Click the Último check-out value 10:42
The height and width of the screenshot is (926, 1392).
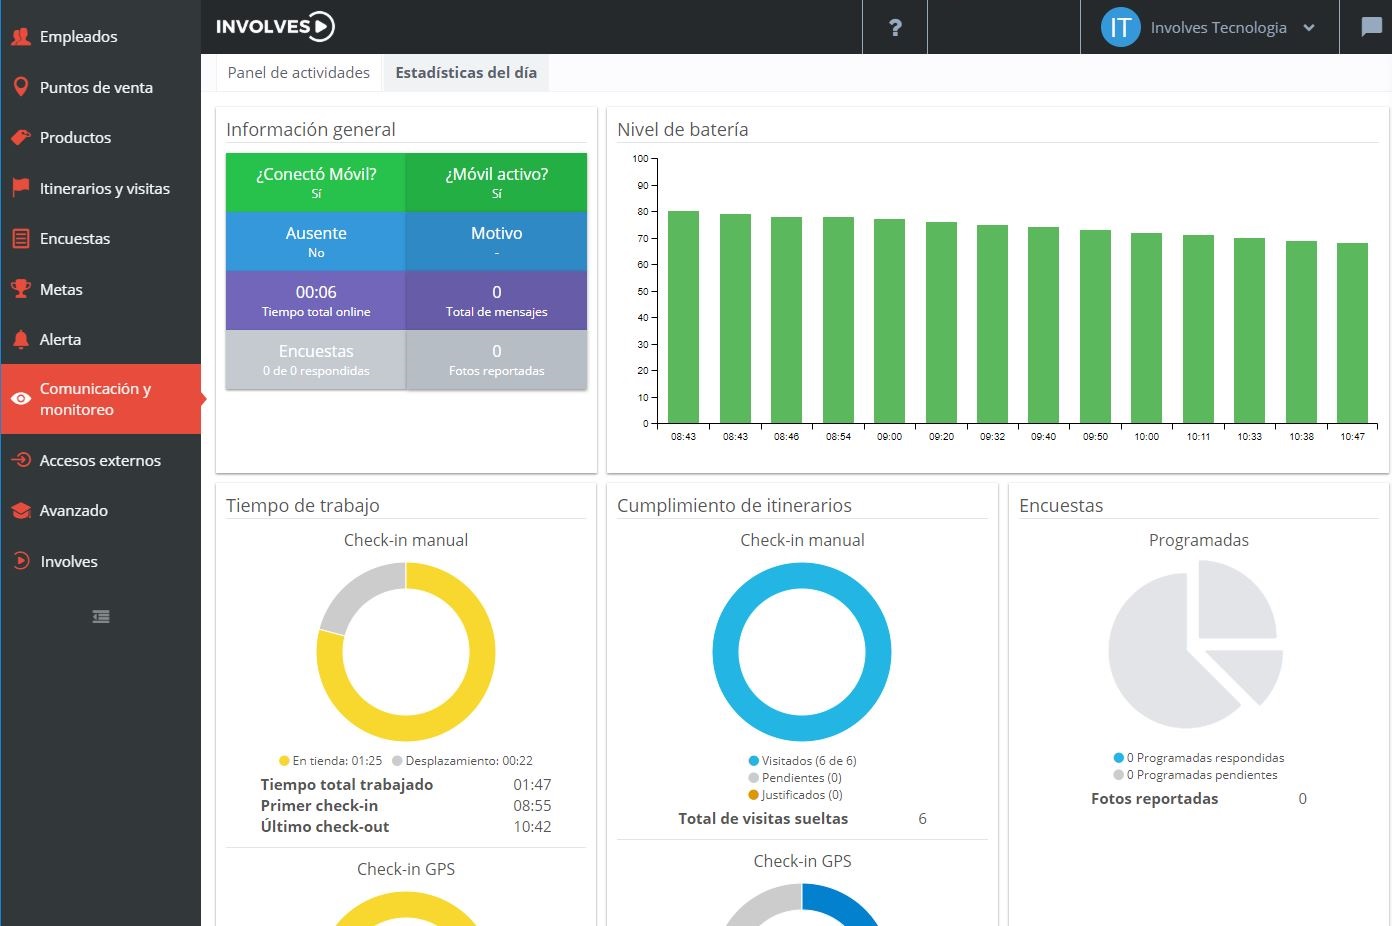tap(532, 827)
